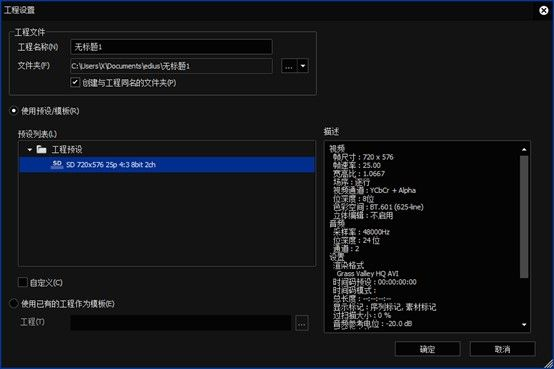Enable the 自定义 checkbox
This screenshot has width=554, height=369.
(x=23, y=282)
